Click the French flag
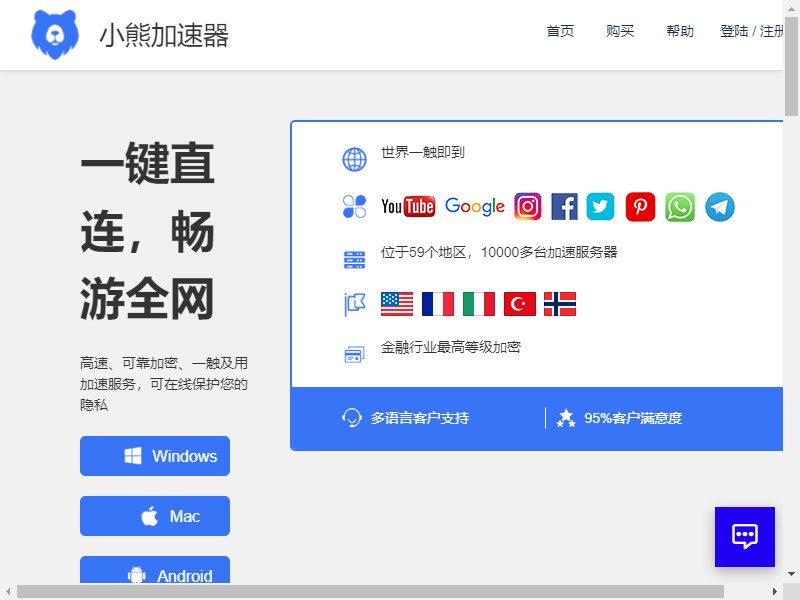 tap(438, 304)
